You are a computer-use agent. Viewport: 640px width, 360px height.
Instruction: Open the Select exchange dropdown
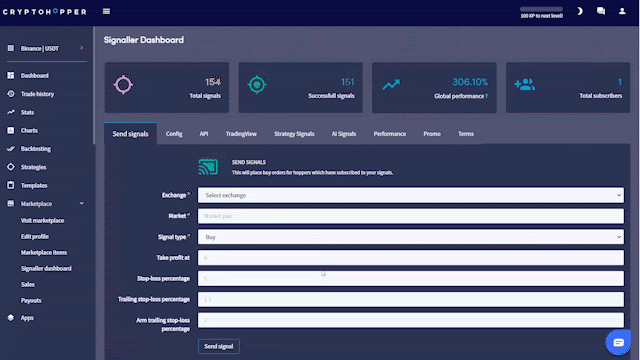point(411,195)
